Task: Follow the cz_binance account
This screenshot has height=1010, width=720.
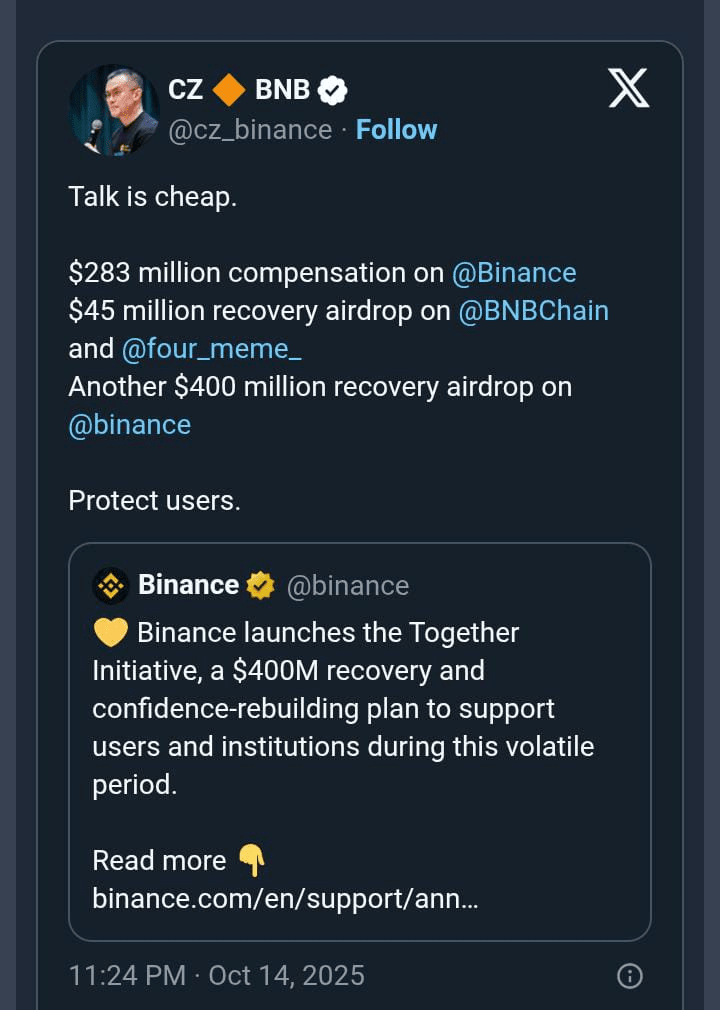Action: tap(396, 130)
